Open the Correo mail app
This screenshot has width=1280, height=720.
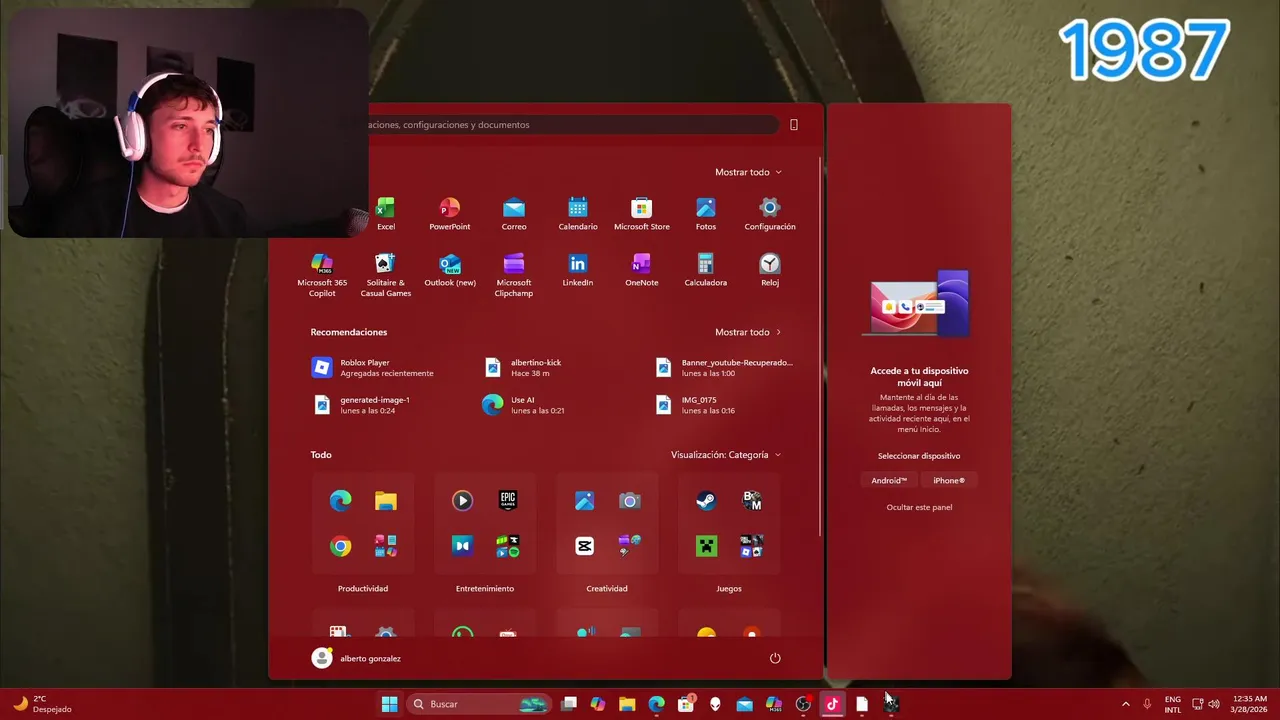point(514,214)
